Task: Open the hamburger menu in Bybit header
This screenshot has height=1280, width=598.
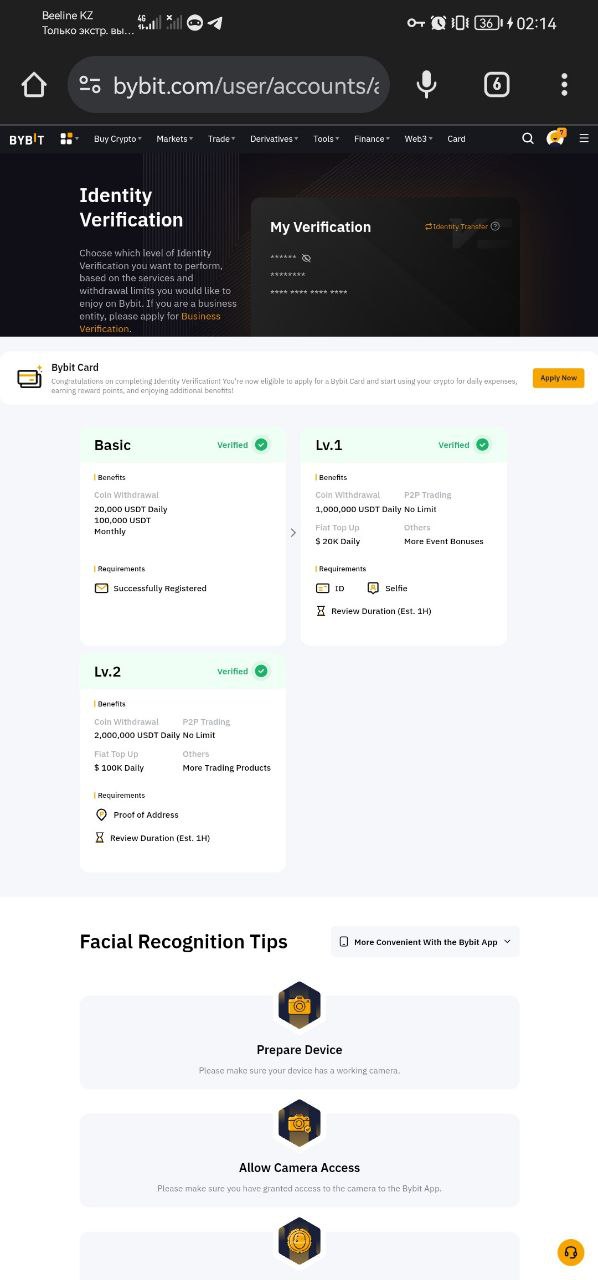Action: [584, 139]
